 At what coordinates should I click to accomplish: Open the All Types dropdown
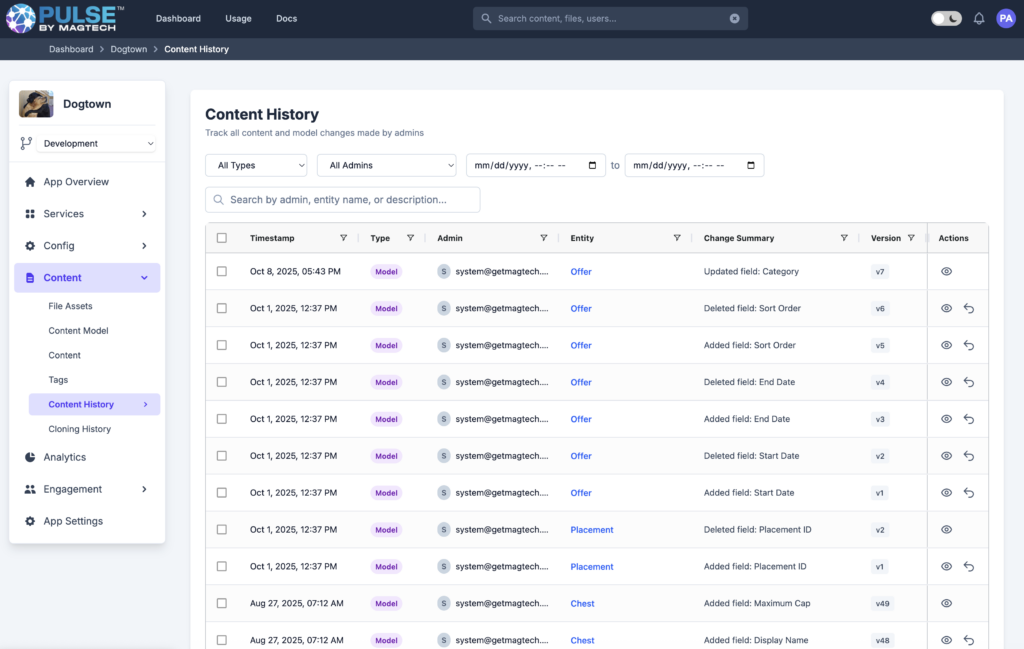(256, 165)
